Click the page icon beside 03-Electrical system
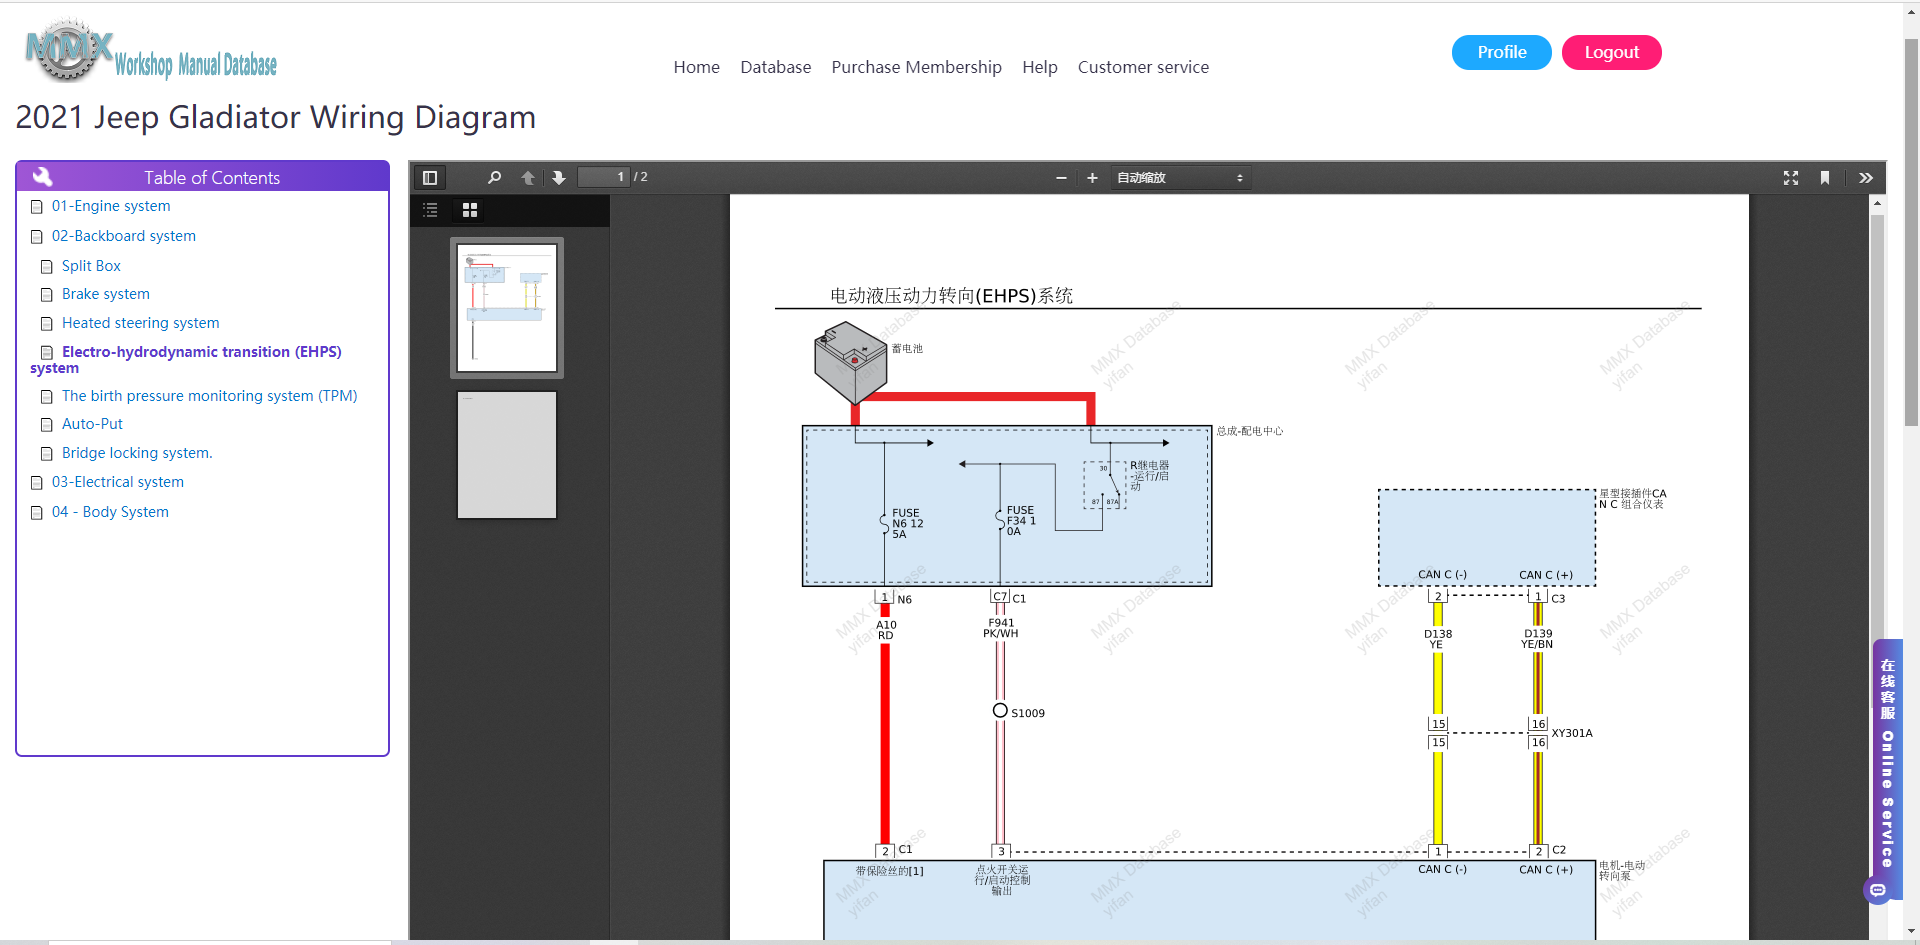The height and width of the screenshot is (945, 1920). click(37, 483)
